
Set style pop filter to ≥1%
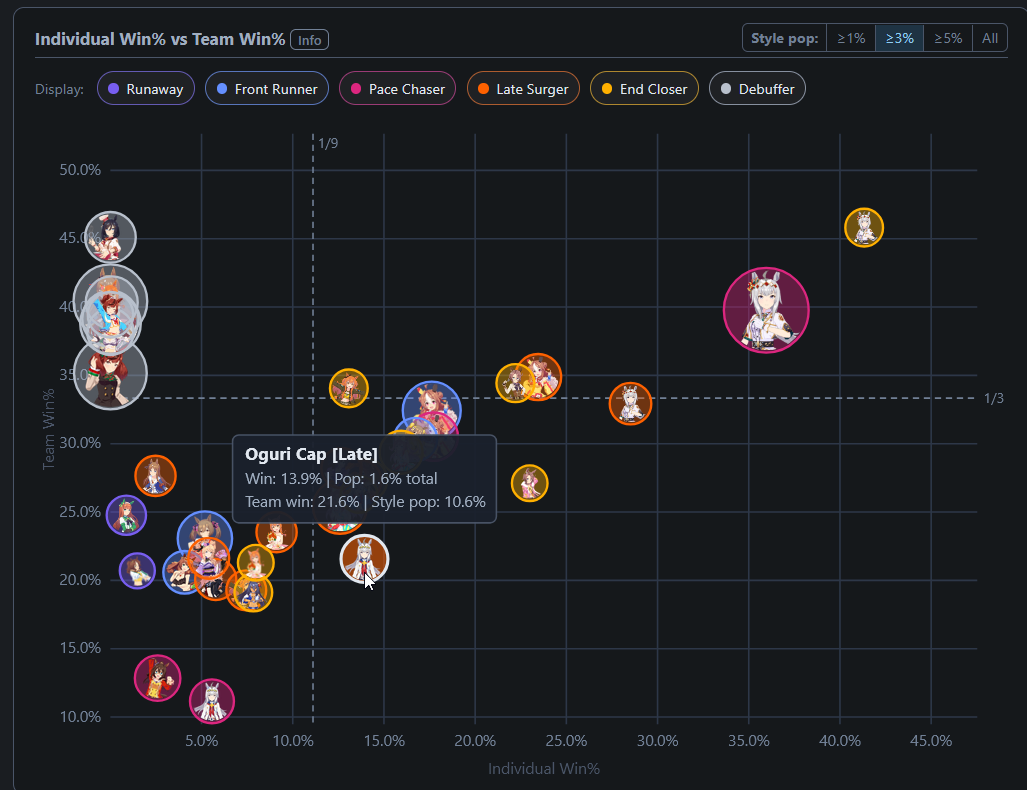coord(851,38)
